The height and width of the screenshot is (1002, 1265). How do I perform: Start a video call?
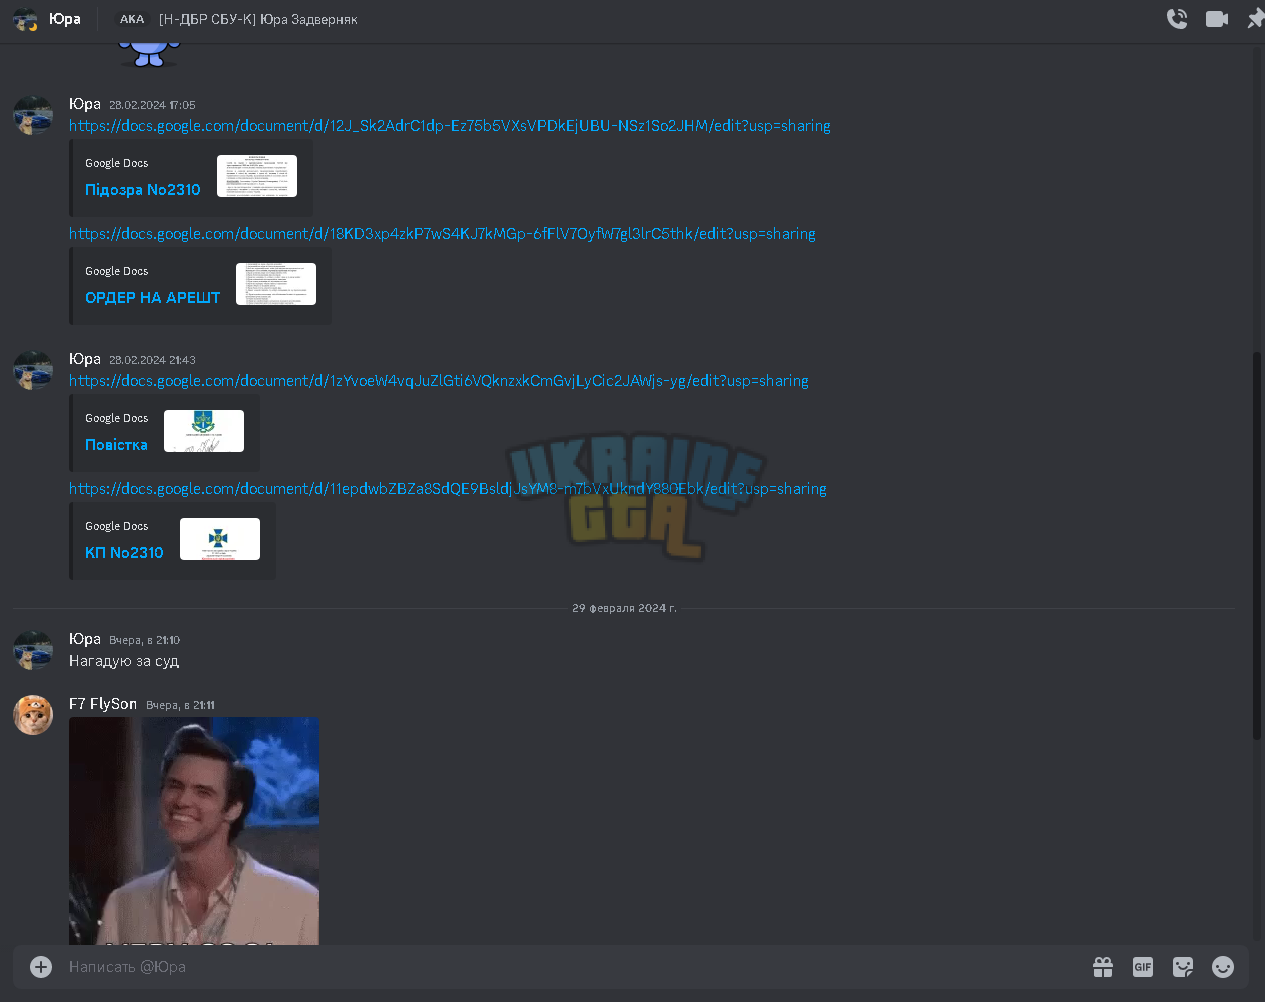tap(1217, 19)
